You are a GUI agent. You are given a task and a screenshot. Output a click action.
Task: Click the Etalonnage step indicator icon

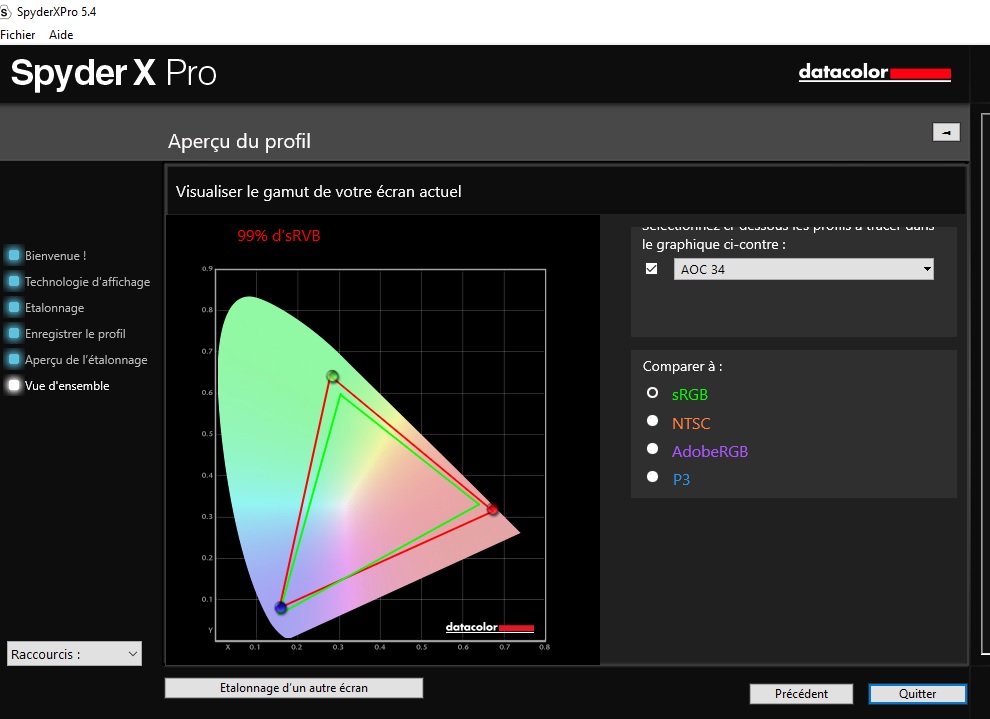coord(14,308)
